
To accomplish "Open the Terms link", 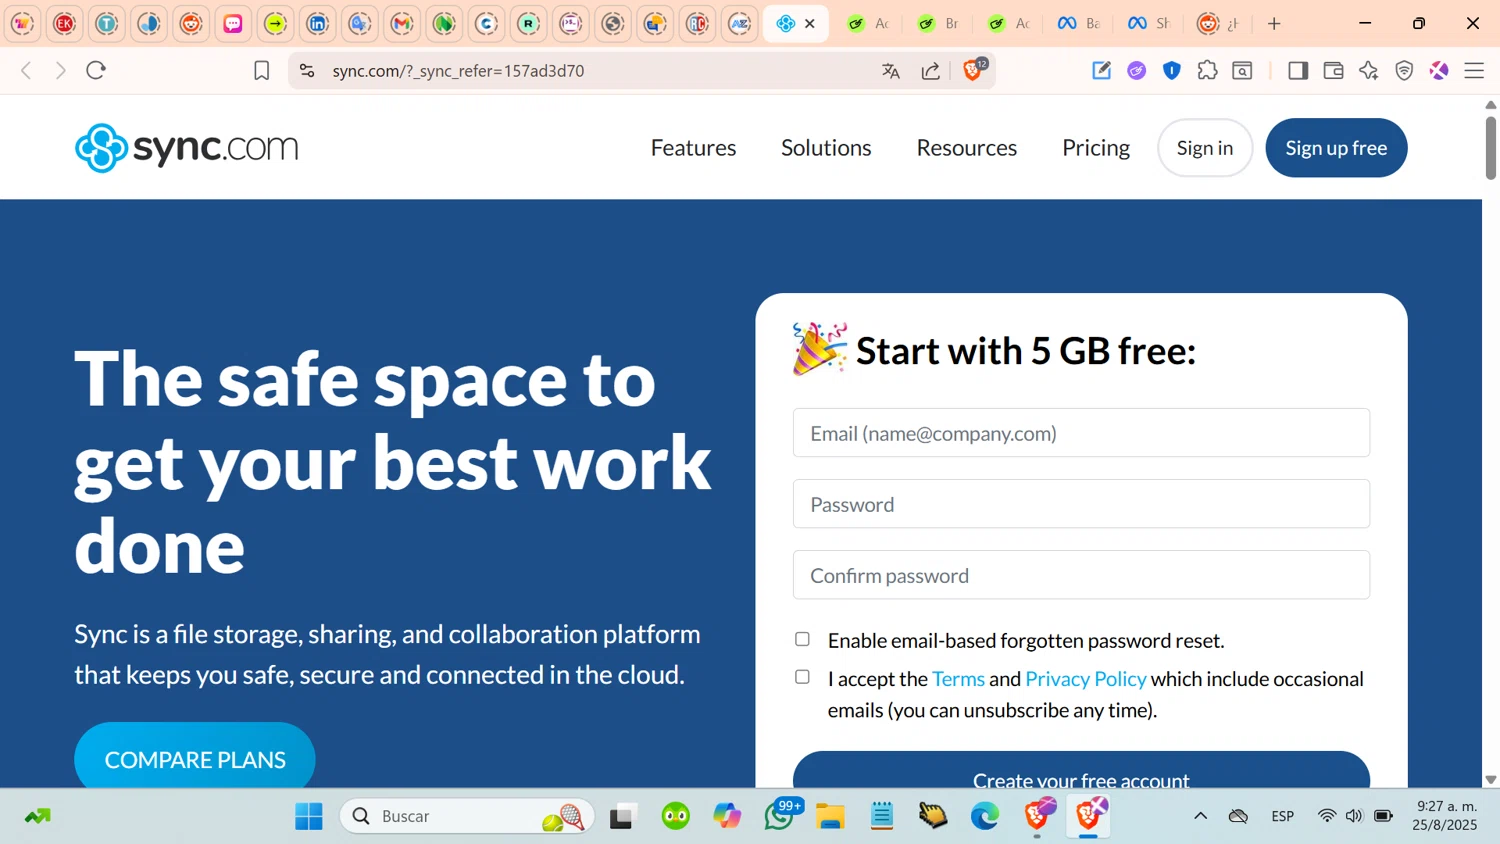I will [958, 679].
